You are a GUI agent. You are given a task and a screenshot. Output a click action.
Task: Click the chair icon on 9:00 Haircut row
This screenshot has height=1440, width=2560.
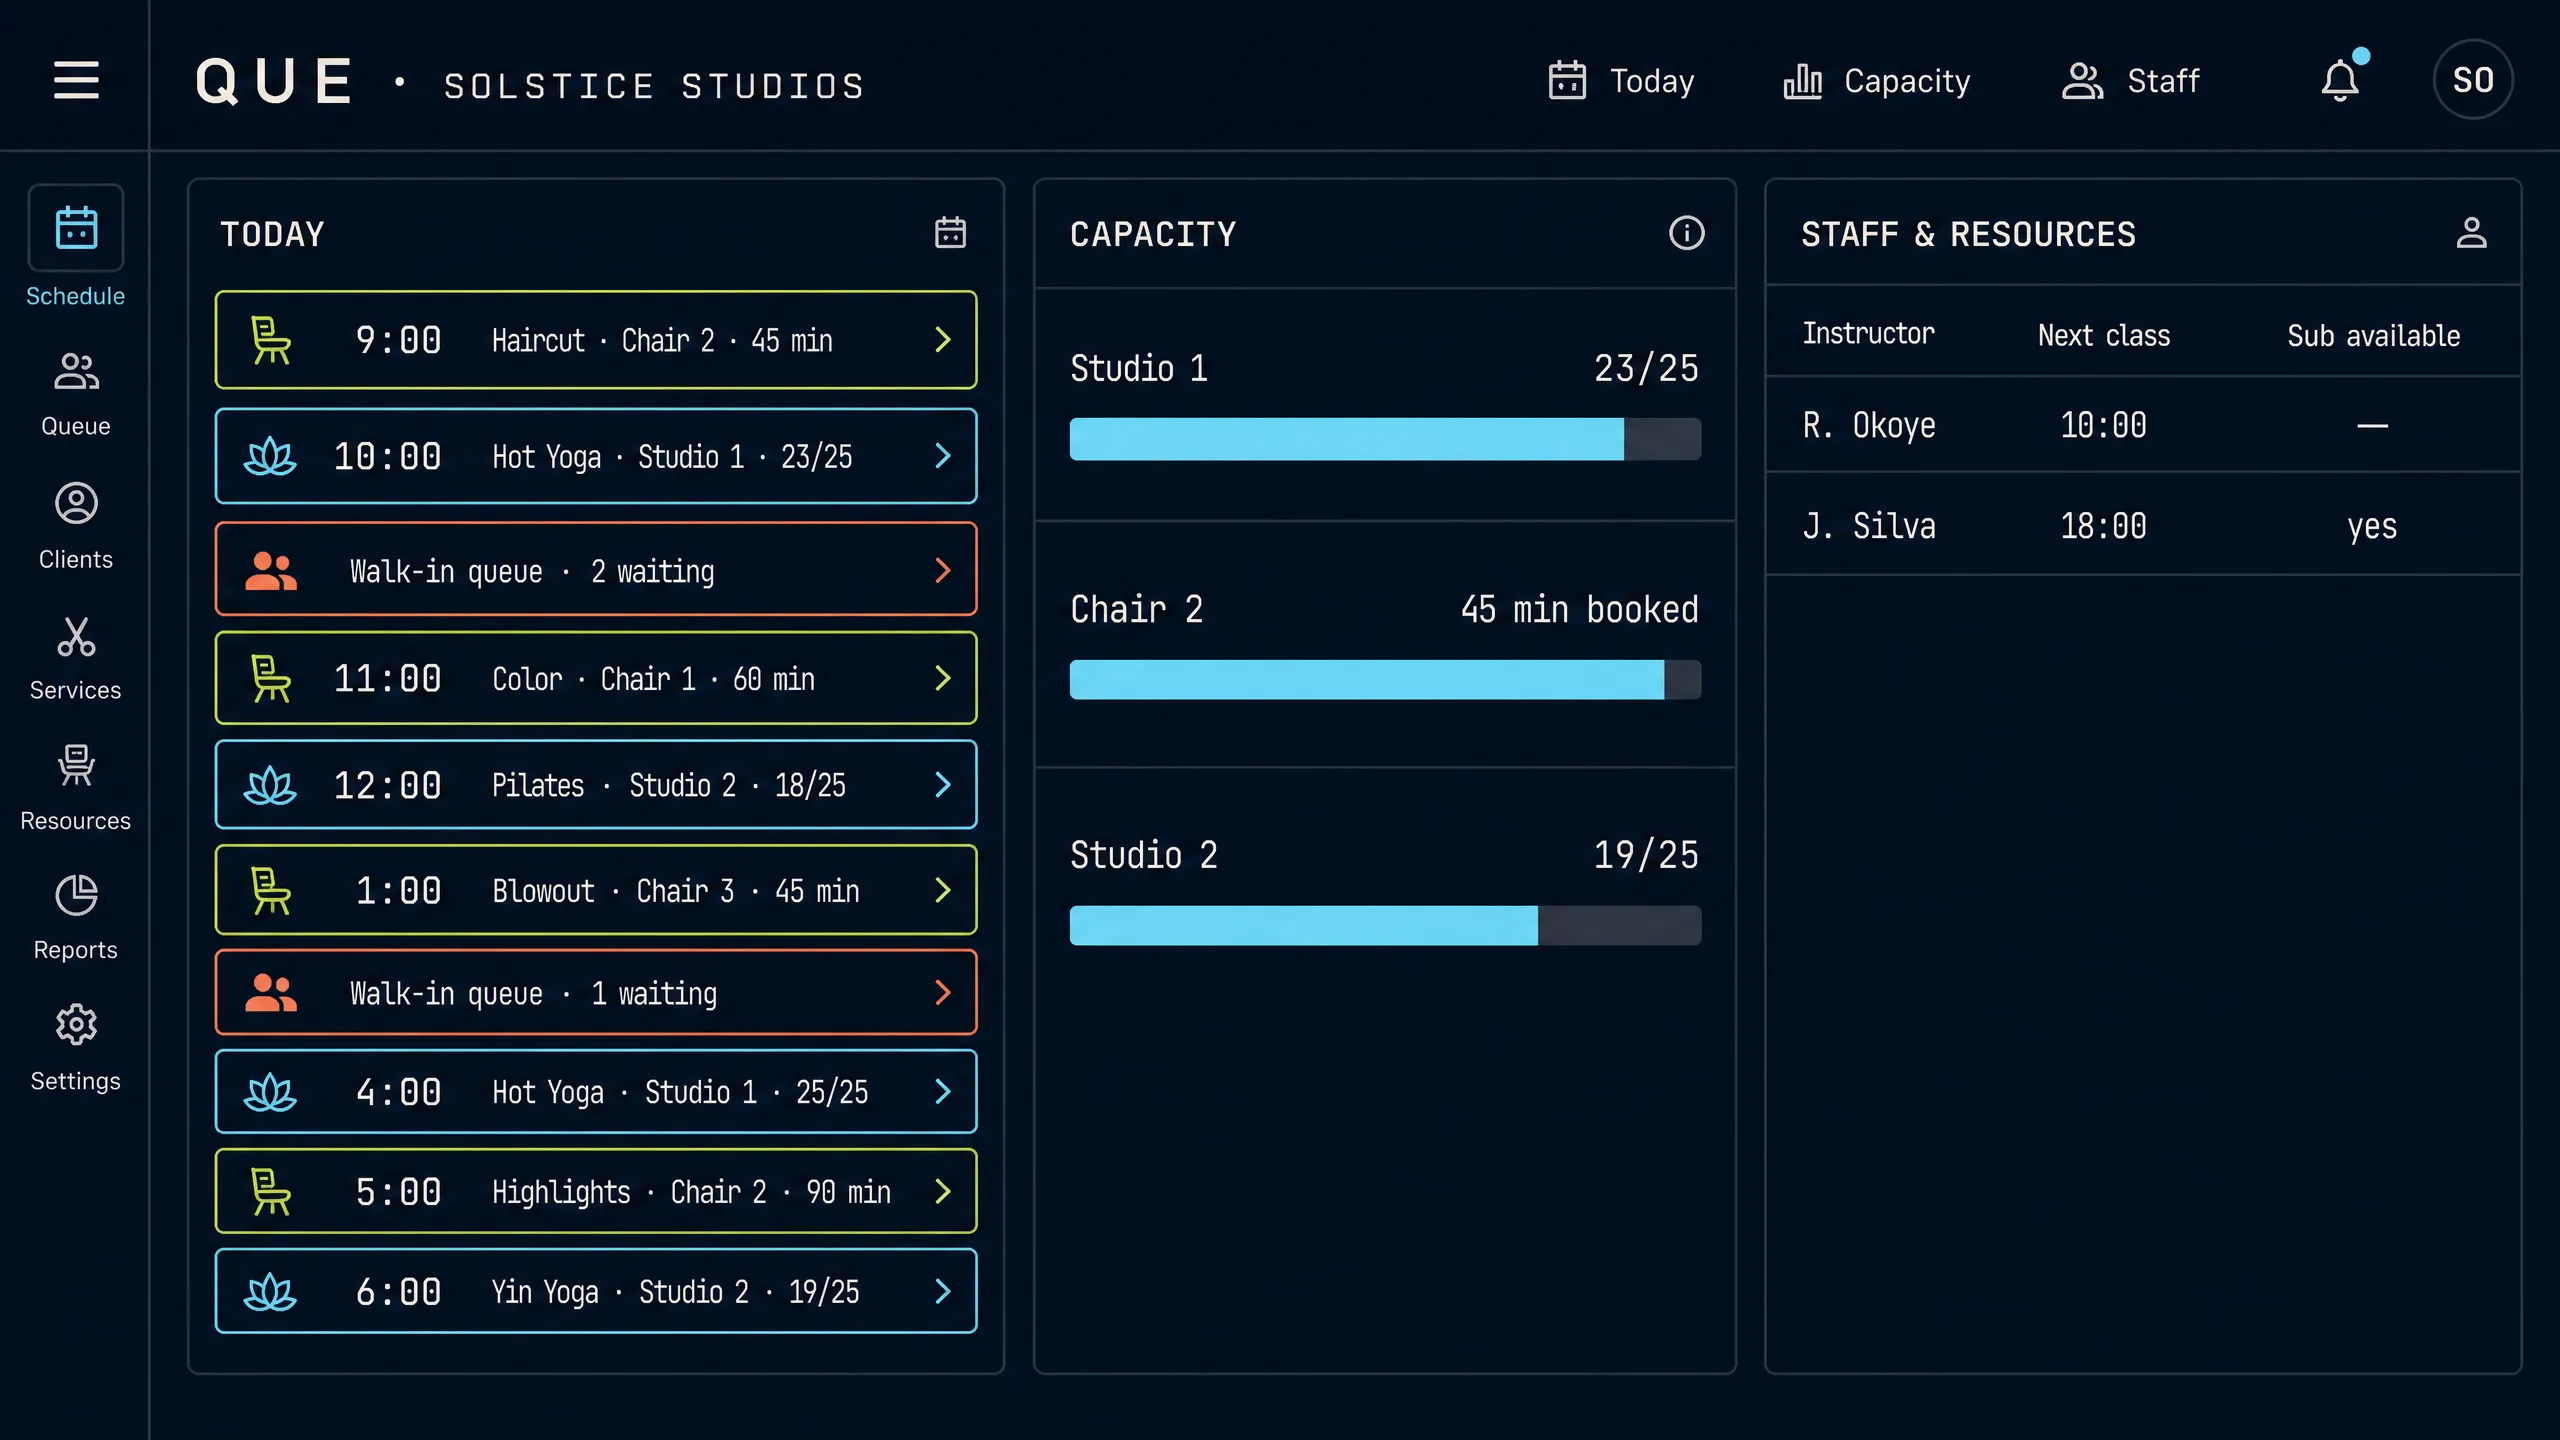click(270, 340)
